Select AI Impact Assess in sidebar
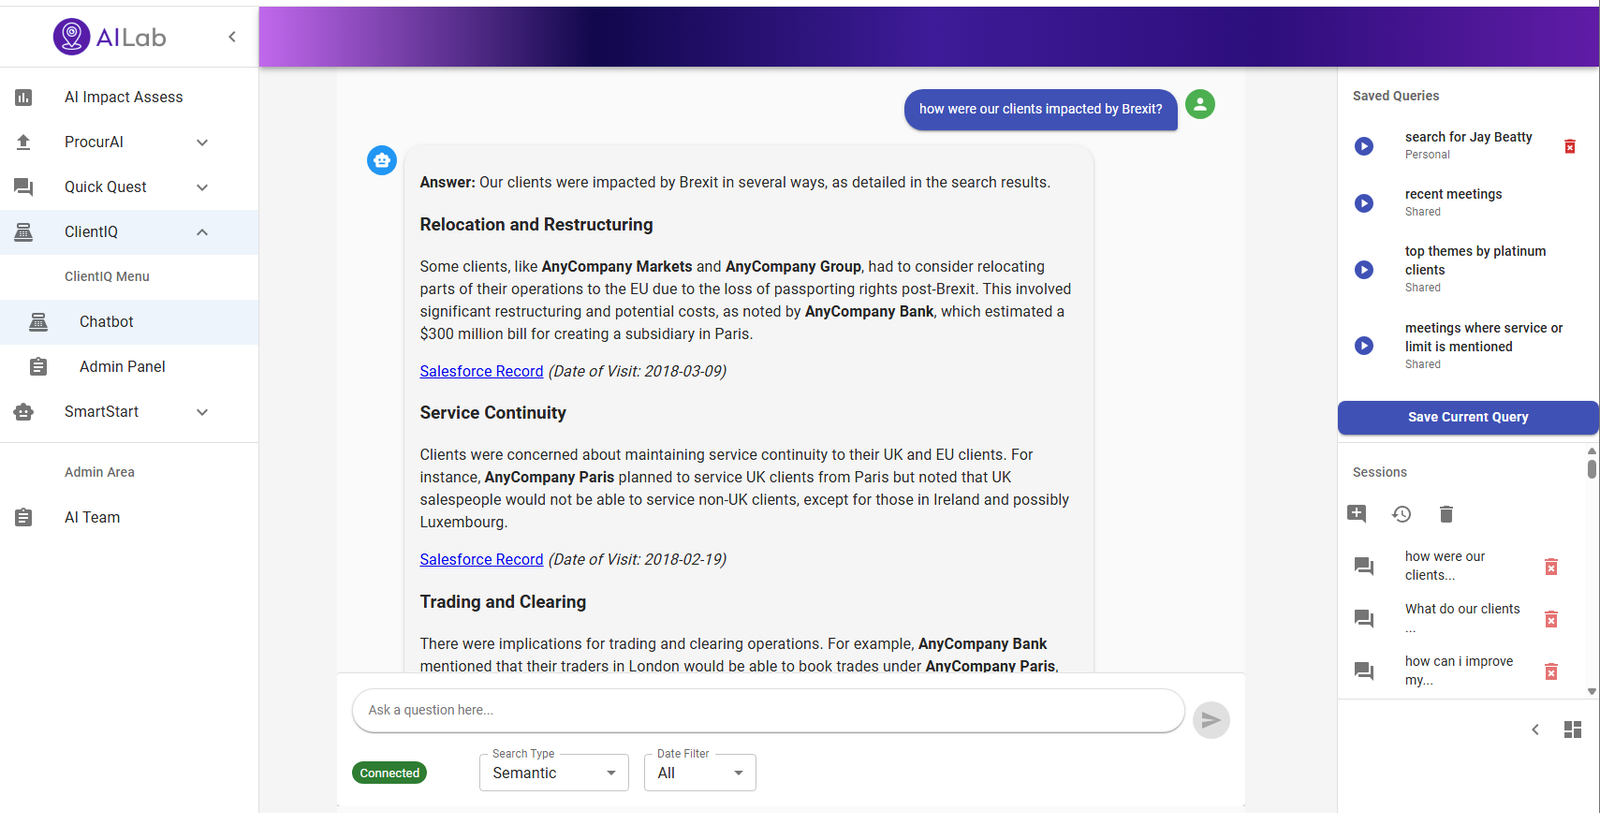Screen dimensions: 1600x813 (x=123, y=97)
